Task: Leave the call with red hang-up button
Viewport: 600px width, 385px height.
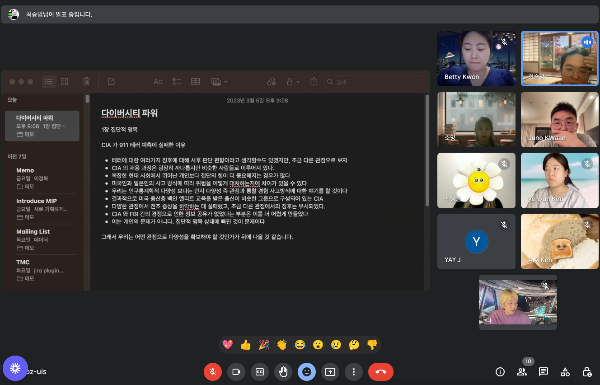Action: tap(381, 372)
